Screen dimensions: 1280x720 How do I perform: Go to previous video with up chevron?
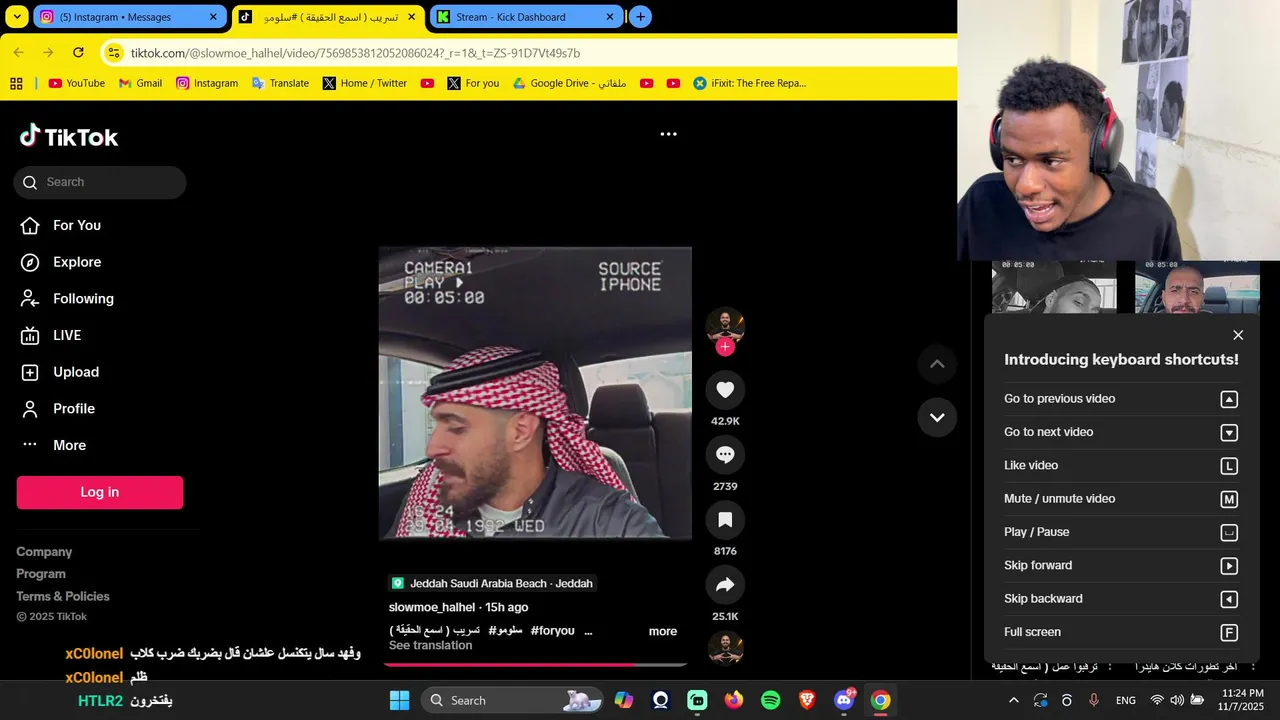pos(937,364)
